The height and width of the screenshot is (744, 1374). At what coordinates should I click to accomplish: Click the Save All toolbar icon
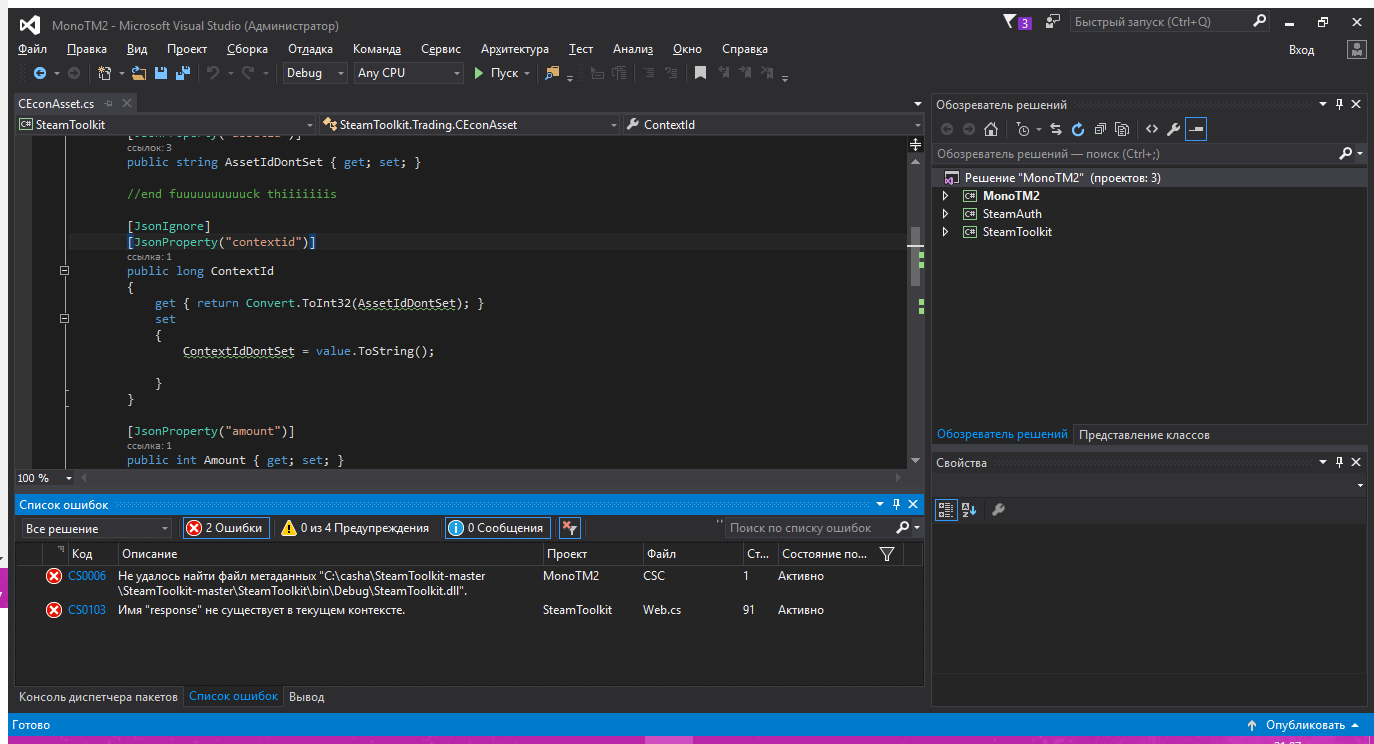[x=183, y=73]
